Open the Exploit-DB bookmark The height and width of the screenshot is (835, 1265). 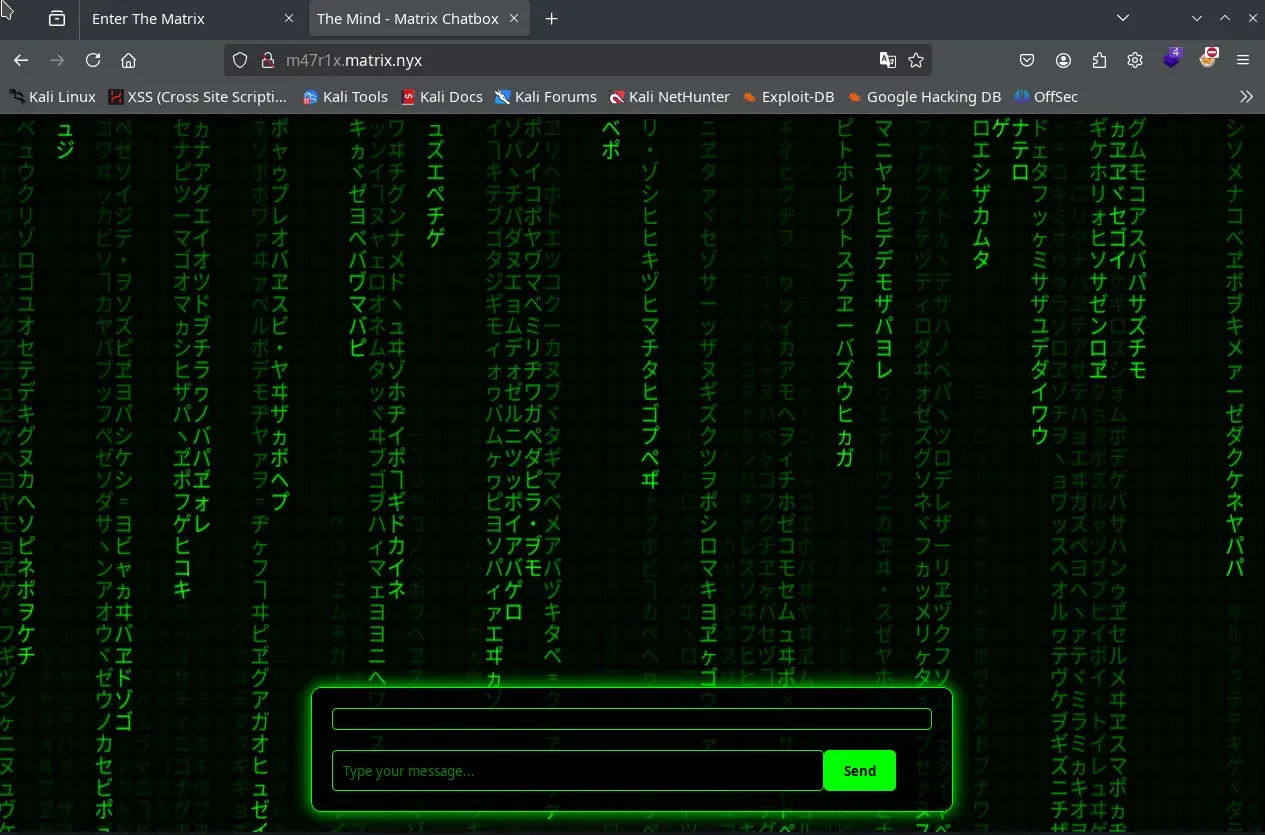[788, 97]
